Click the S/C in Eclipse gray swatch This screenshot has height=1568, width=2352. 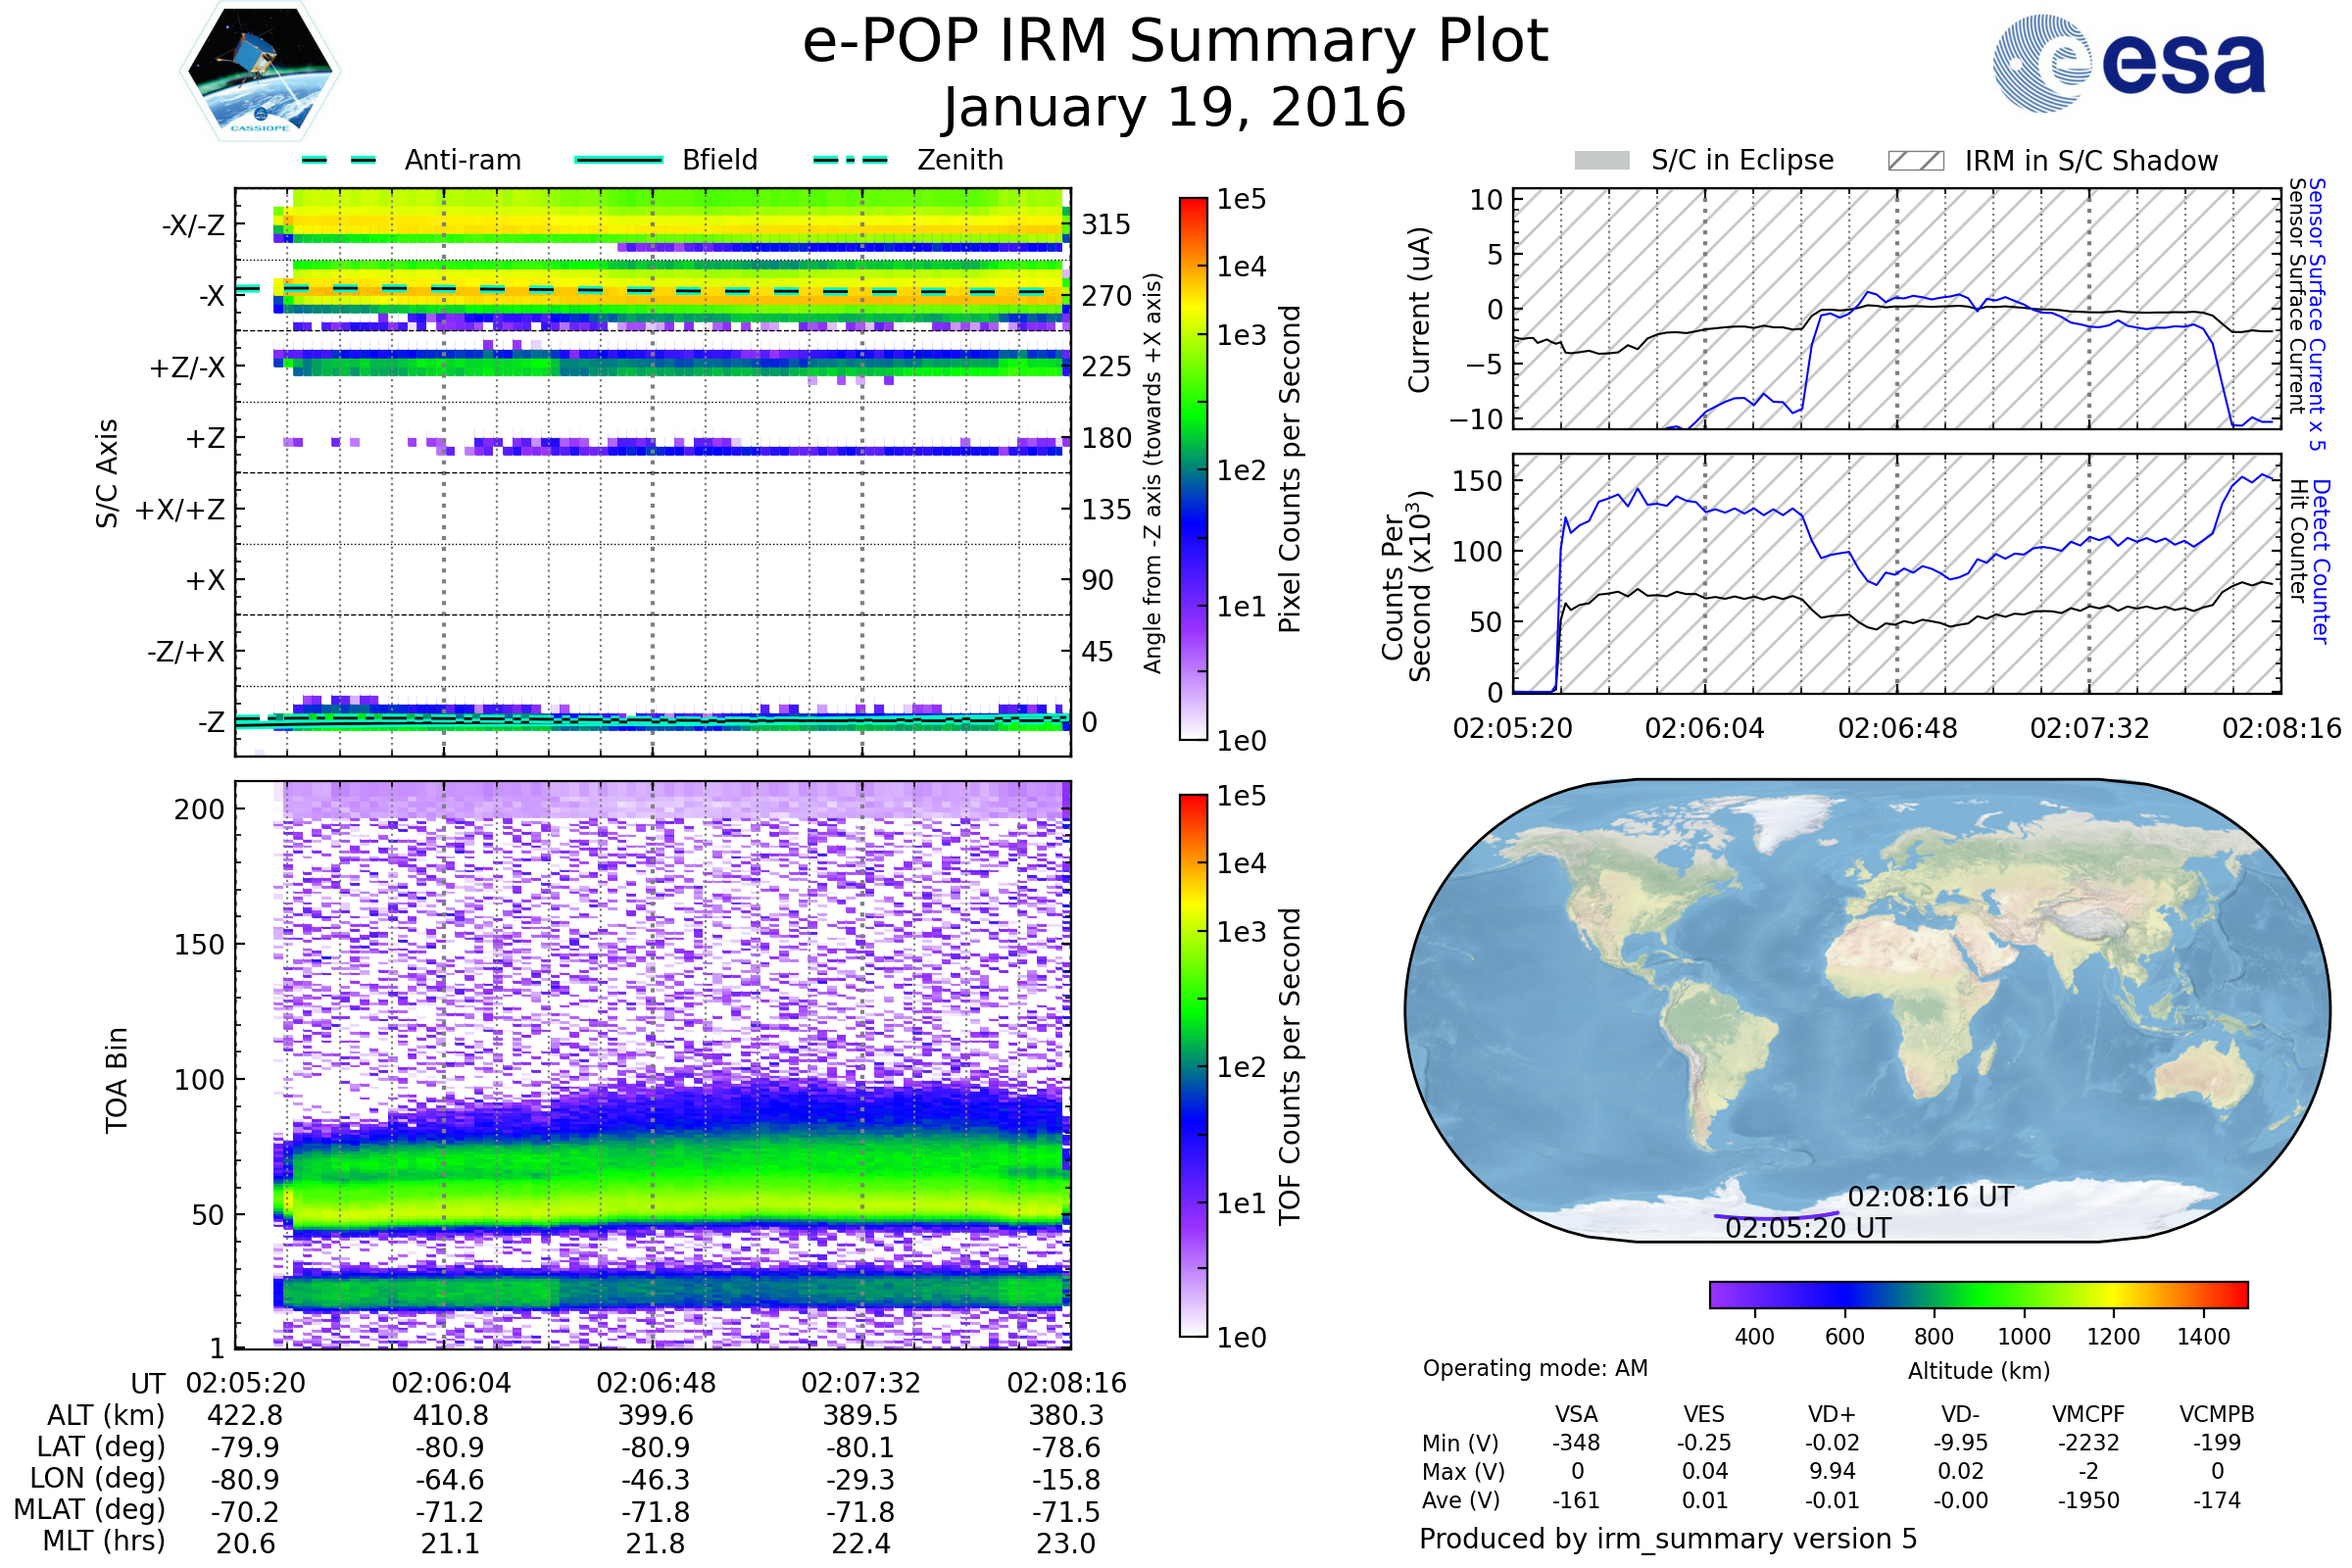pos(1601,161)
